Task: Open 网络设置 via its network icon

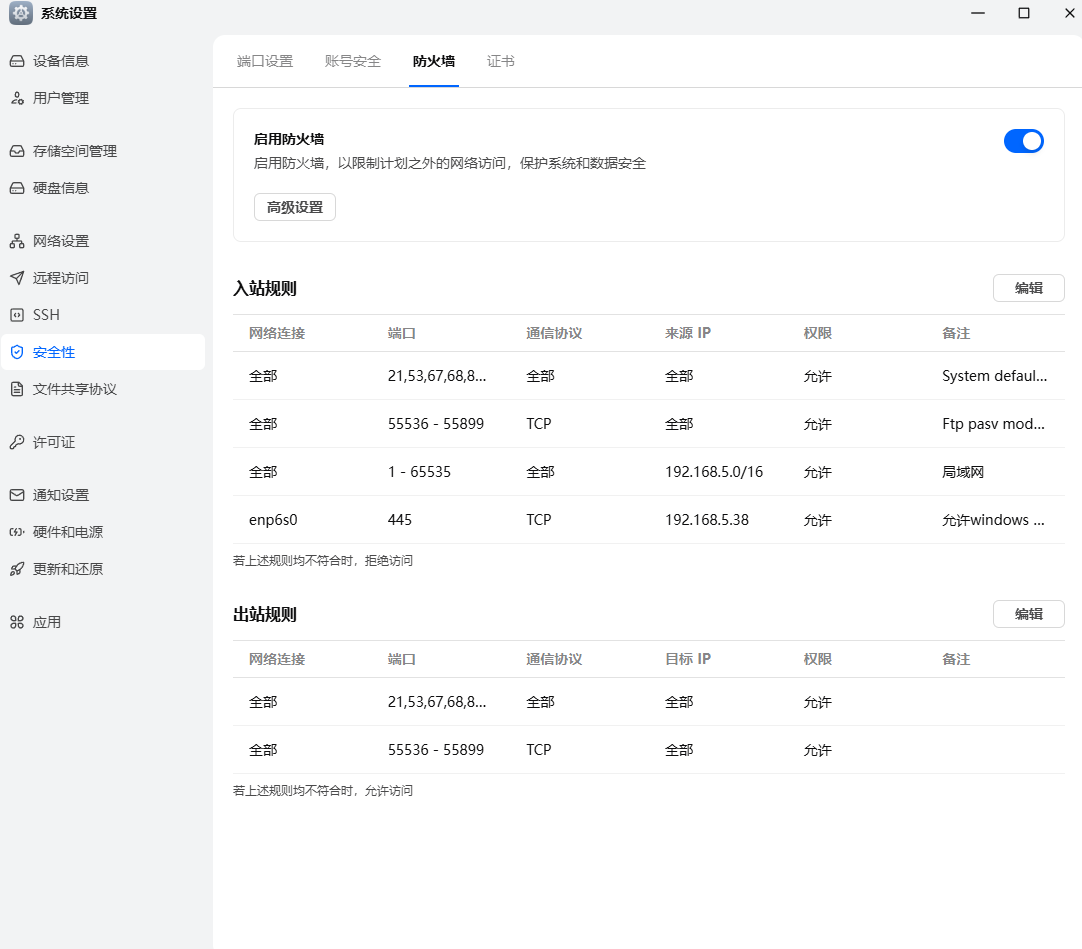Action: click(17, 241)
